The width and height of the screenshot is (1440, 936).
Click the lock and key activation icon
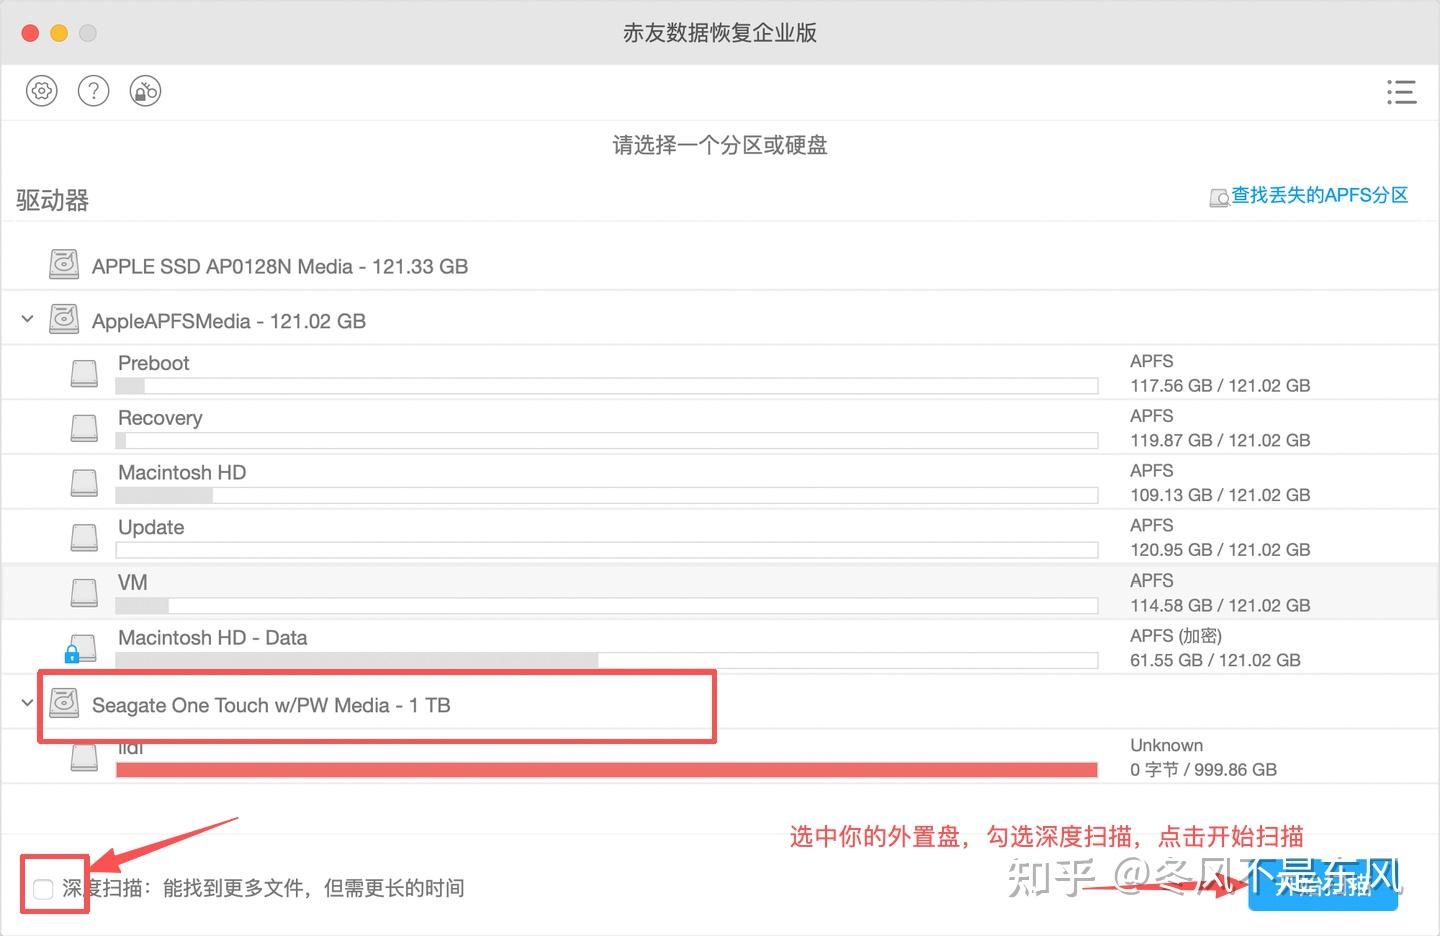click(x=145, y=92)
